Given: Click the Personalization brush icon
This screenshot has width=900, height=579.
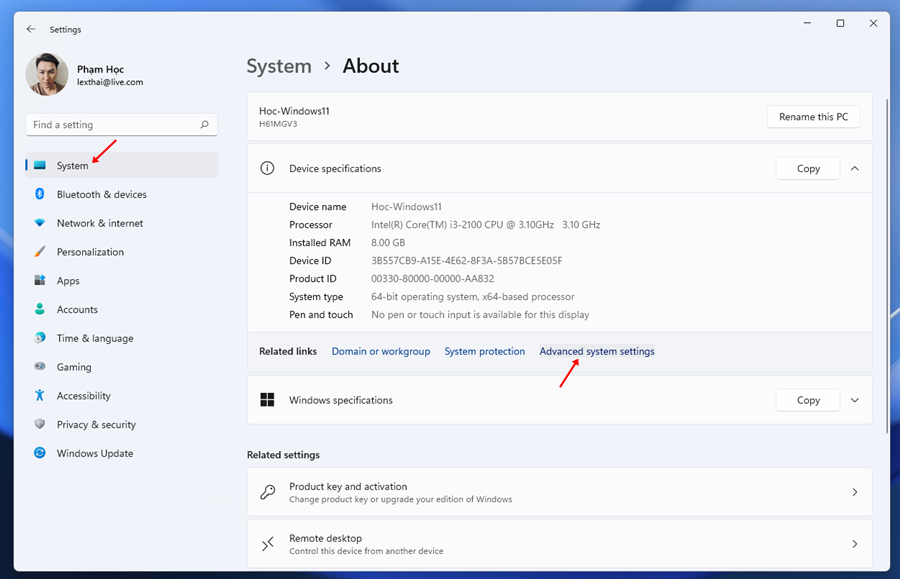Looking at the screenshot, I should [x=40, y=251].
